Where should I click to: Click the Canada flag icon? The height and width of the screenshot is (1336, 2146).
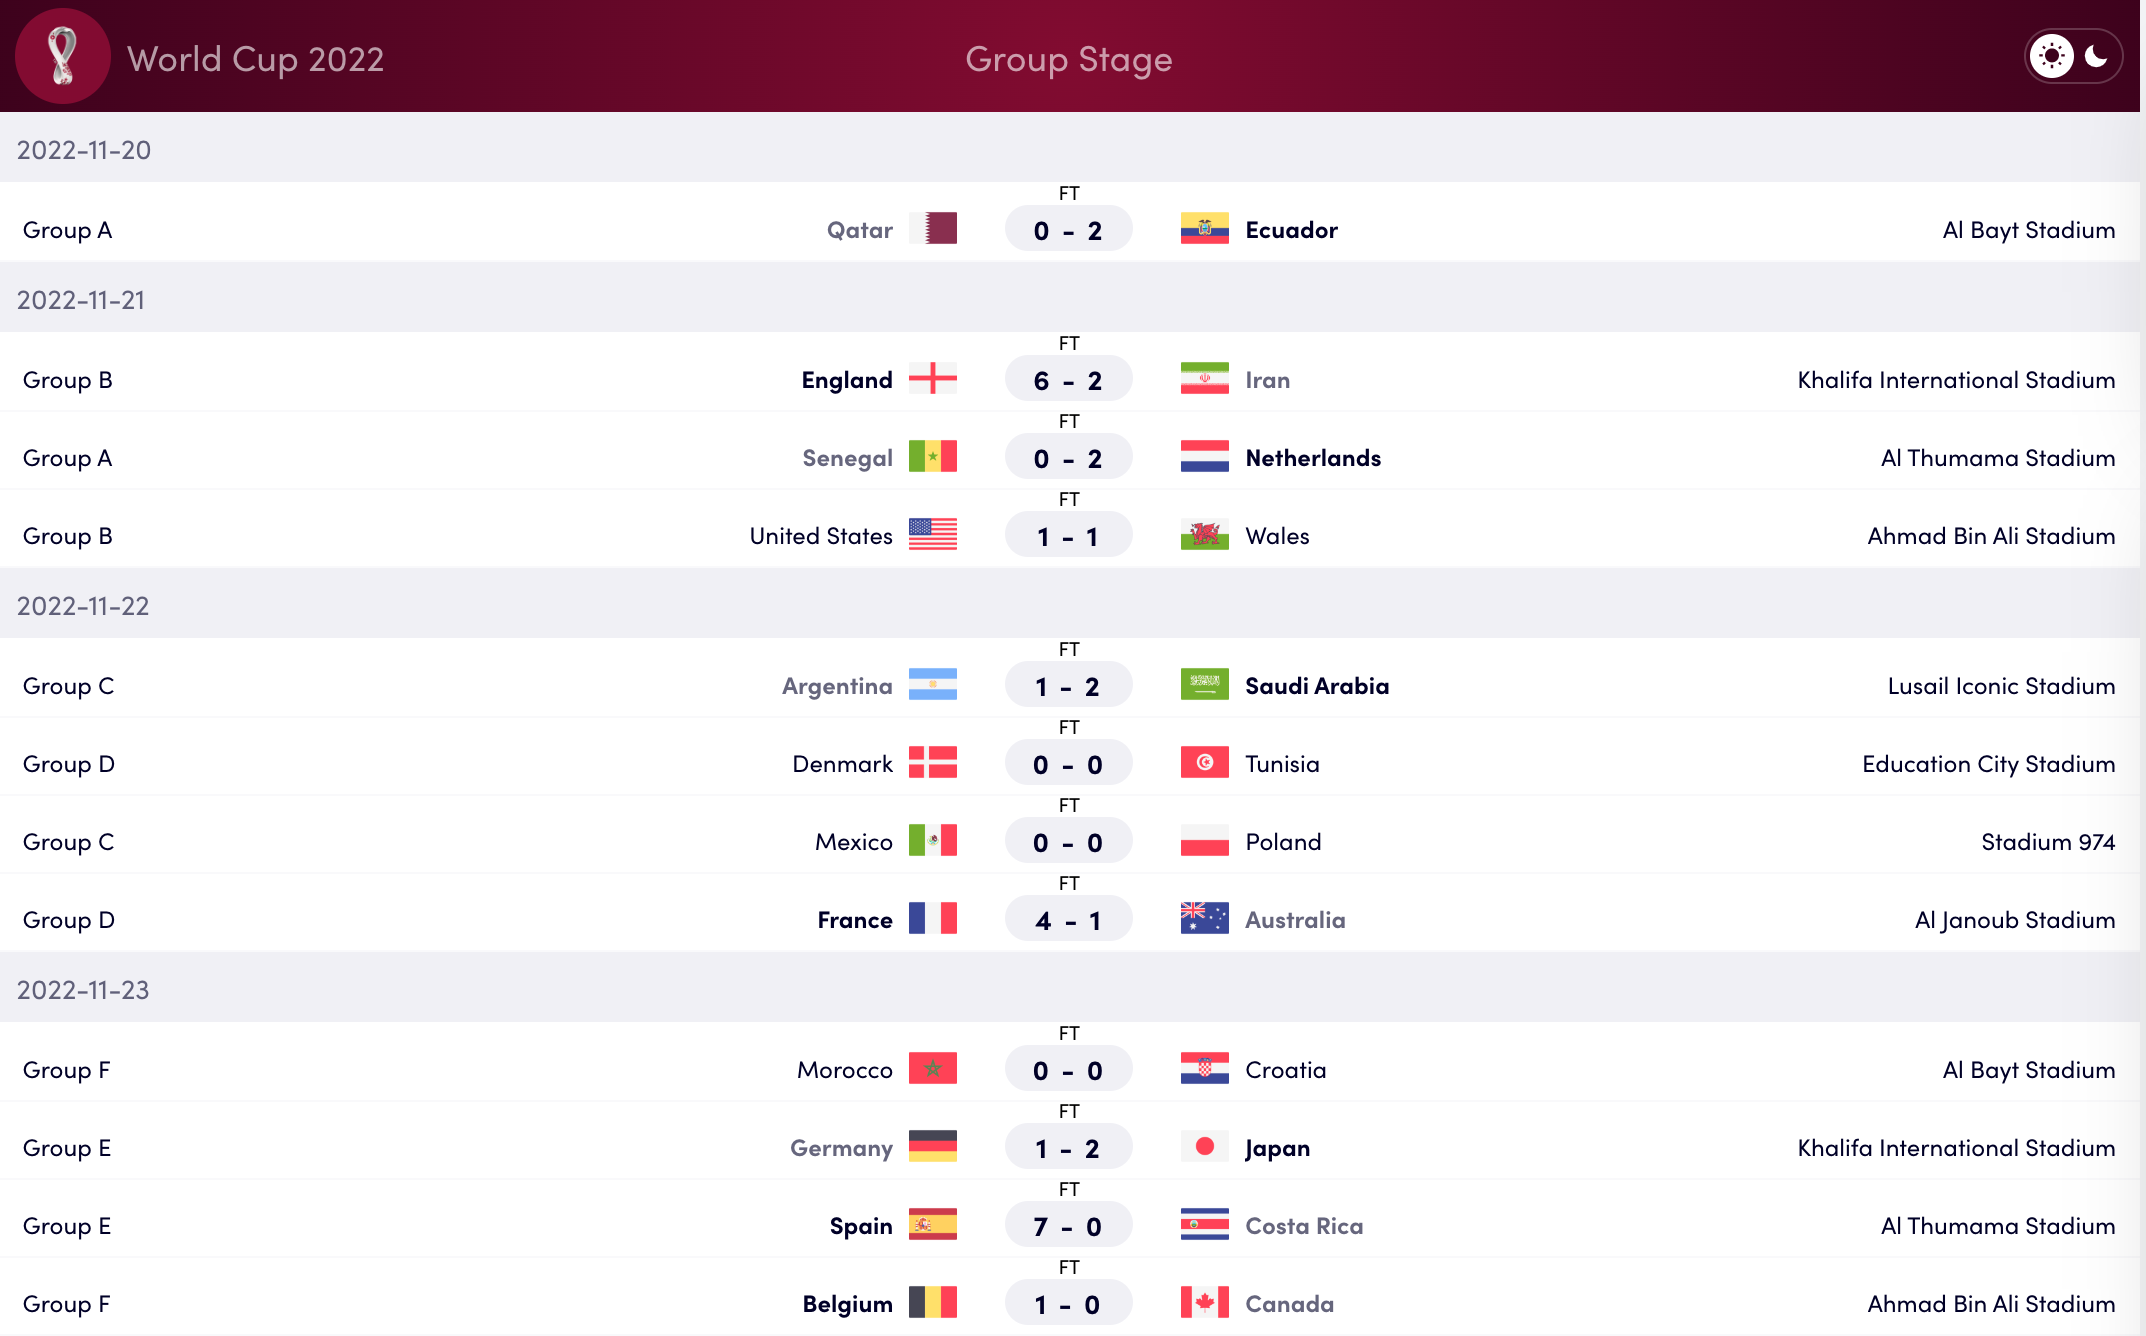(x=1204, y=1303)
